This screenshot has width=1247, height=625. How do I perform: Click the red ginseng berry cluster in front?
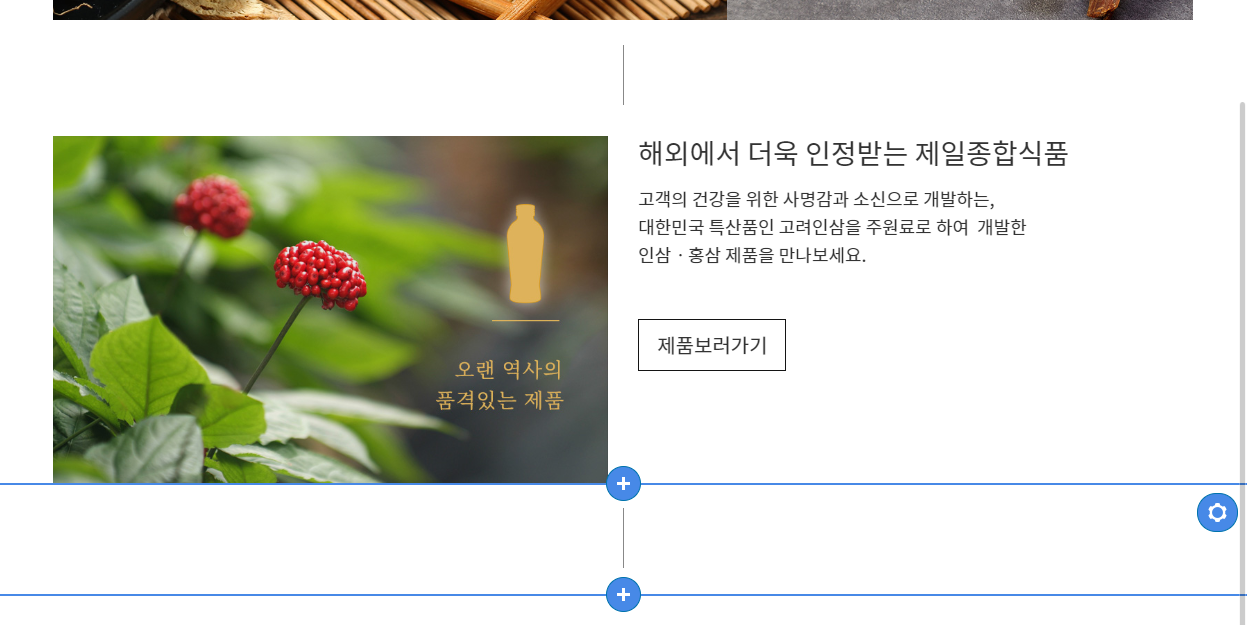[x=320, y=273]
